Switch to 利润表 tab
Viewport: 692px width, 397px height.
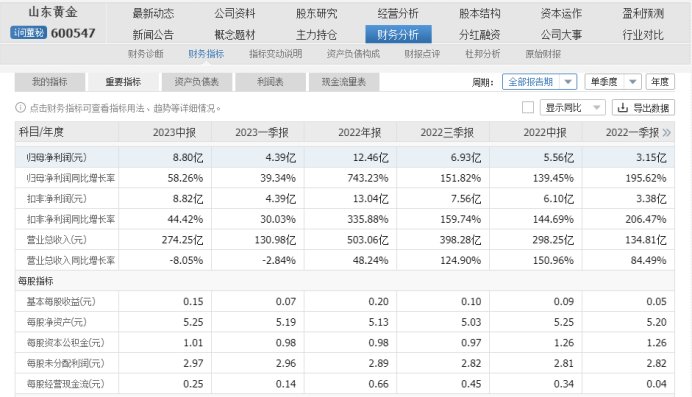point(270,82)
